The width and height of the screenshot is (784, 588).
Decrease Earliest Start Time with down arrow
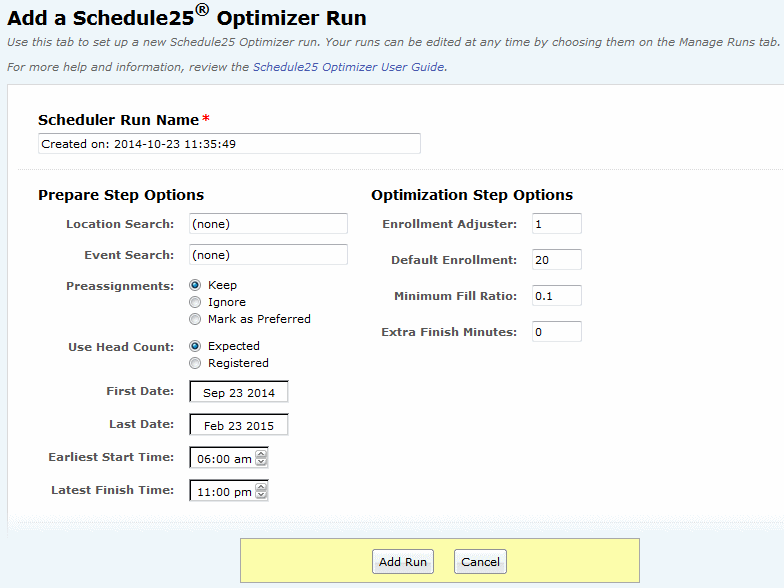[x=261, y=462]
